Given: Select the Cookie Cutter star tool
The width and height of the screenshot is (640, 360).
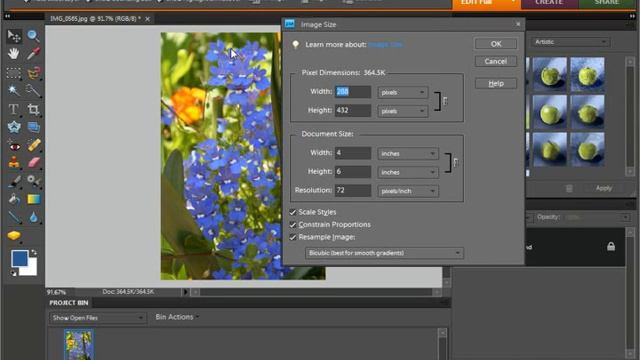Looking at the screenshot, I should [14, 127].
